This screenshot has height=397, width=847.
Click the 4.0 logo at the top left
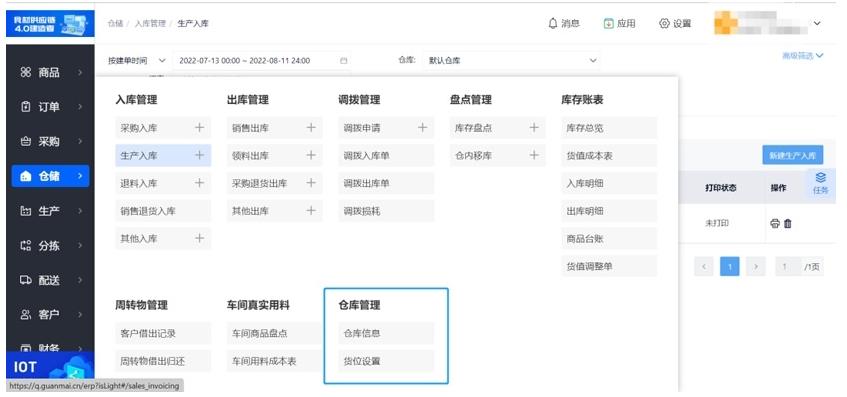[50, 25]
